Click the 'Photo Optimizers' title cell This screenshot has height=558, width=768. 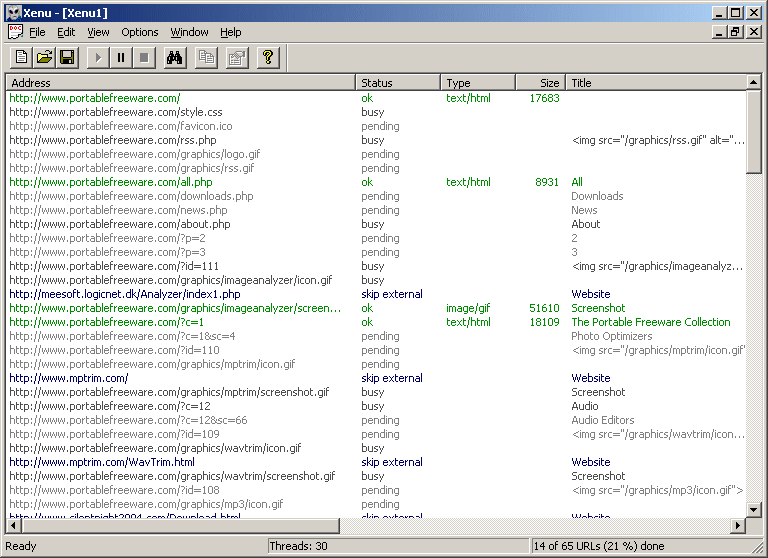tap(612, 336)
